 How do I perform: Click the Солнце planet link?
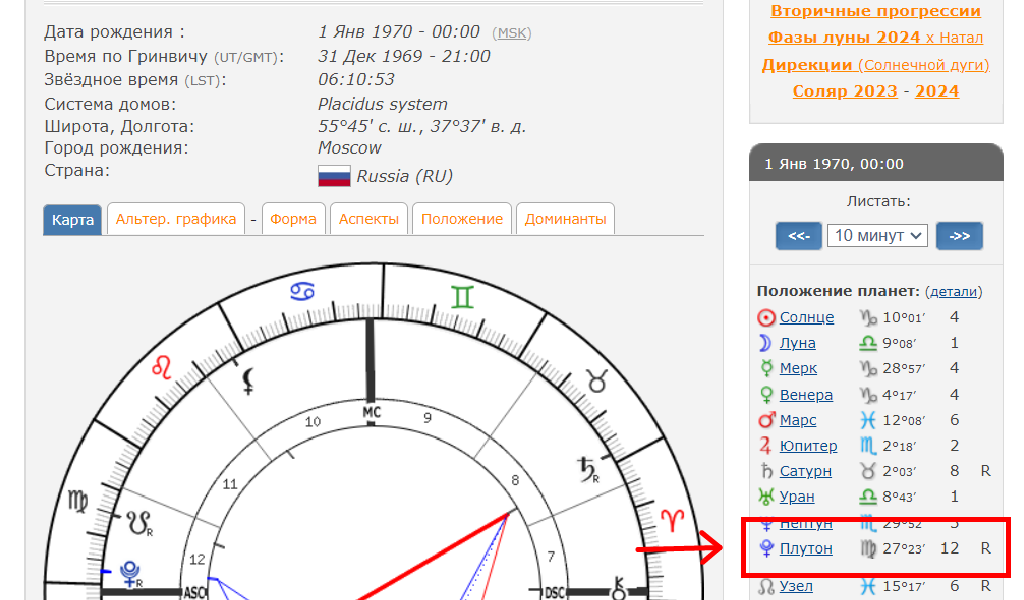pos(807,317)
